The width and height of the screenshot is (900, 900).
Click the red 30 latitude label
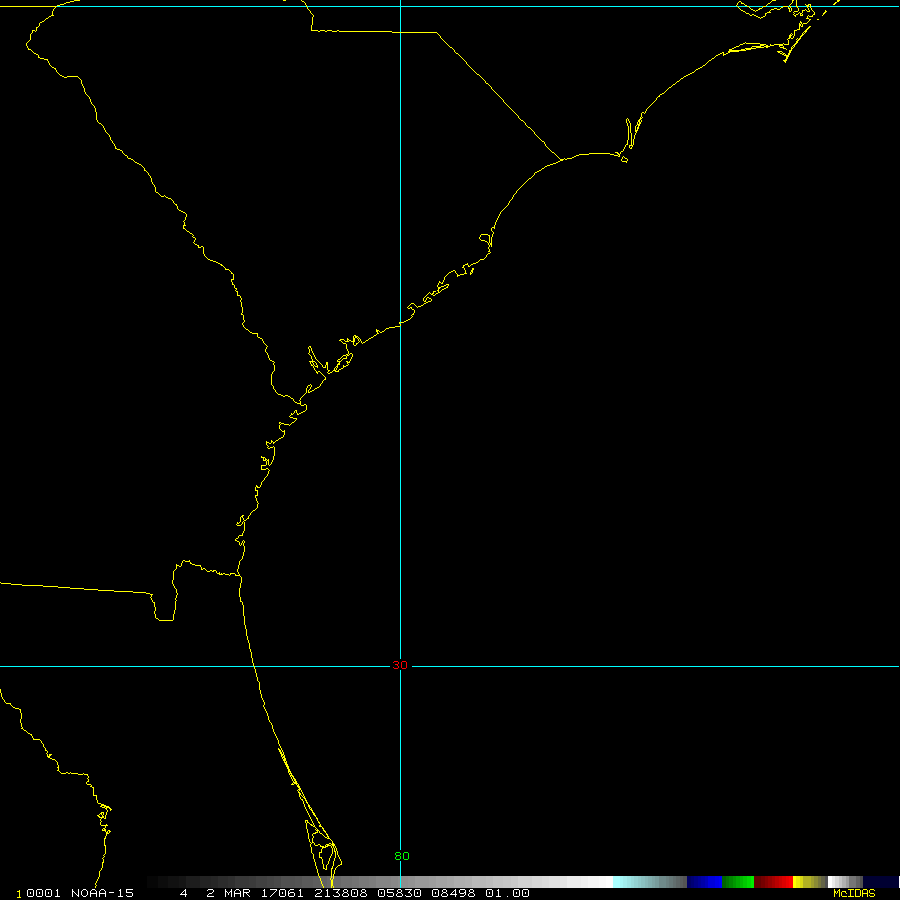tap(400, 665)
